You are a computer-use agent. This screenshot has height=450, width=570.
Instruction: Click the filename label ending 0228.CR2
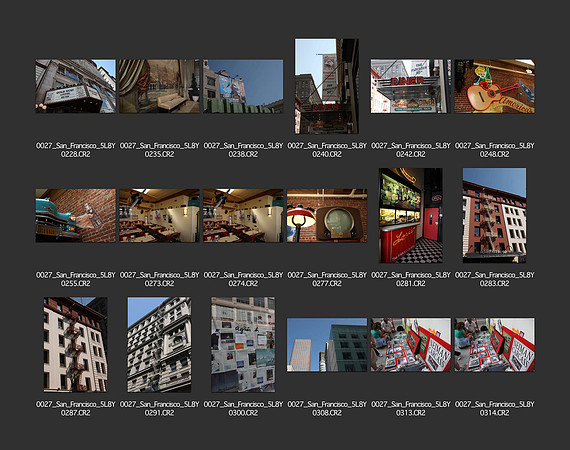[x=76, y=150]
